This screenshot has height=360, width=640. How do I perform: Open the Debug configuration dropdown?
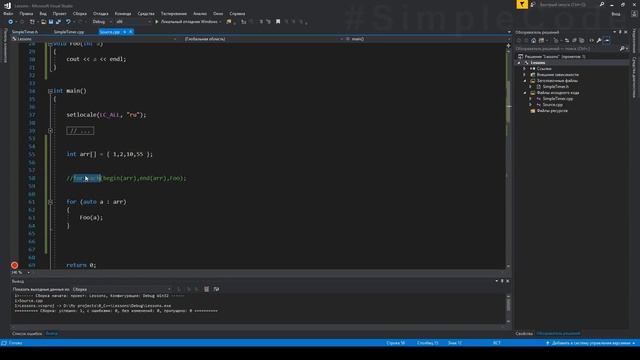click(102, 22)
